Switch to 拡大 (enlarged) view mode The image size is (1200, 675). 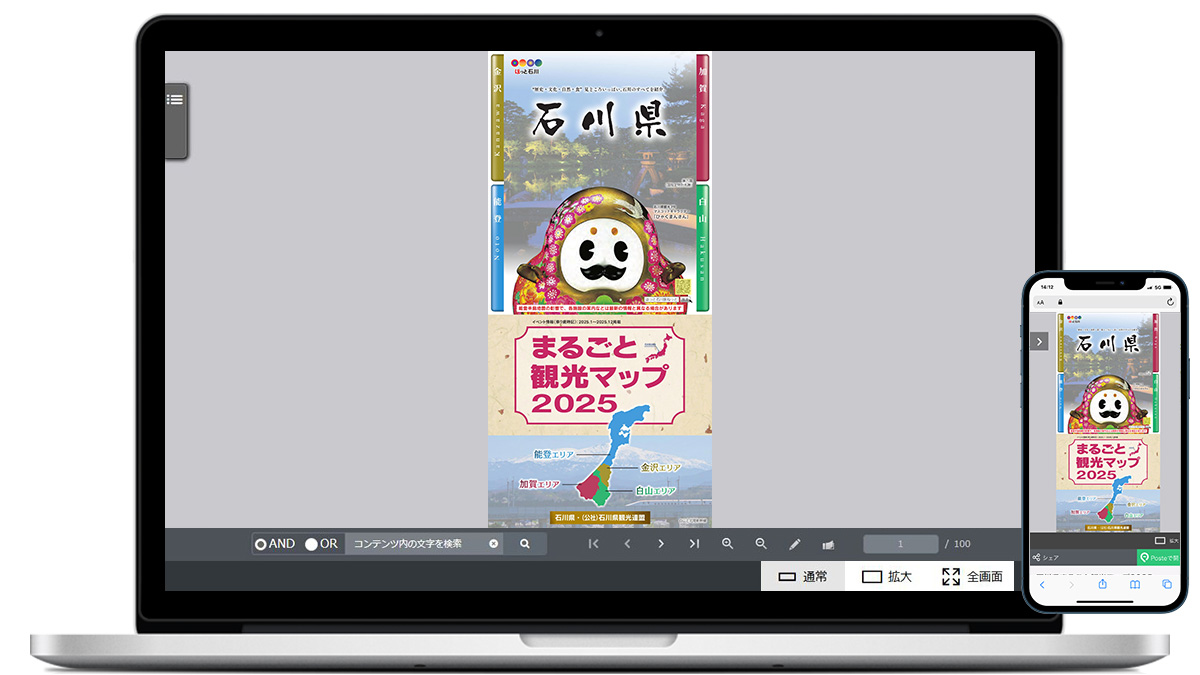[887, 576]
